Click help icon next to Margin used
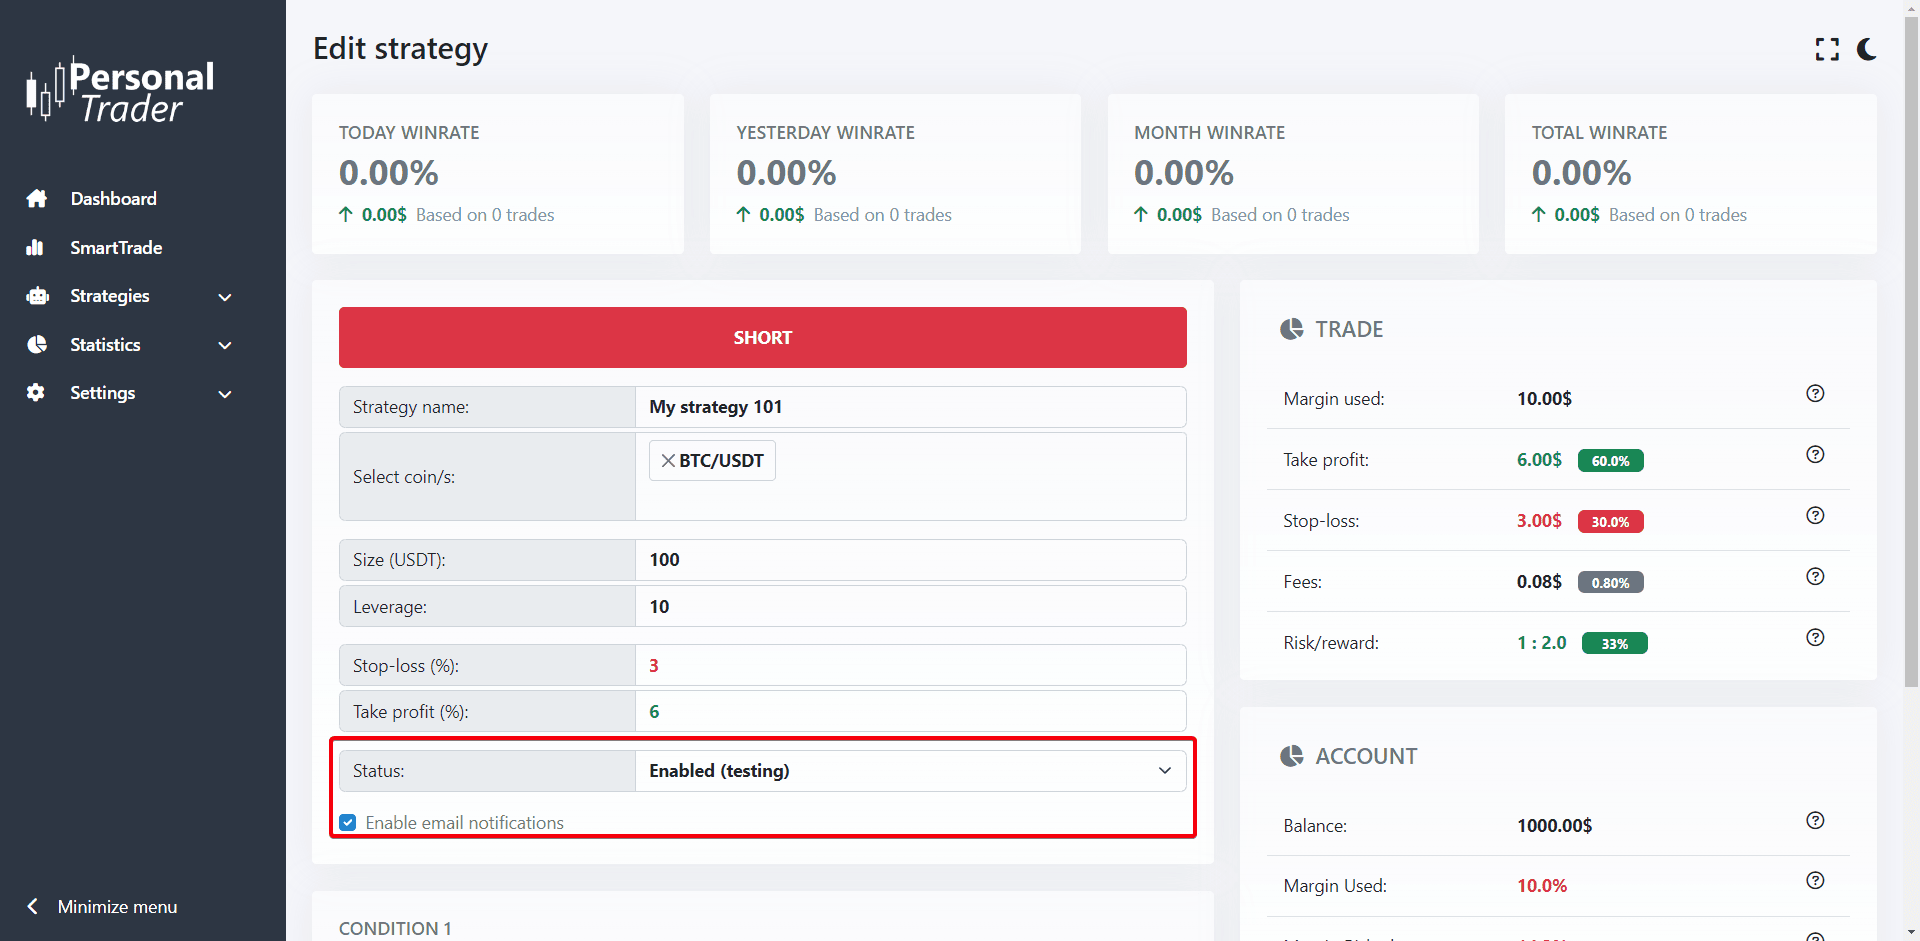This screenshot has height=941, width=1920. (x=1815, y=394)
